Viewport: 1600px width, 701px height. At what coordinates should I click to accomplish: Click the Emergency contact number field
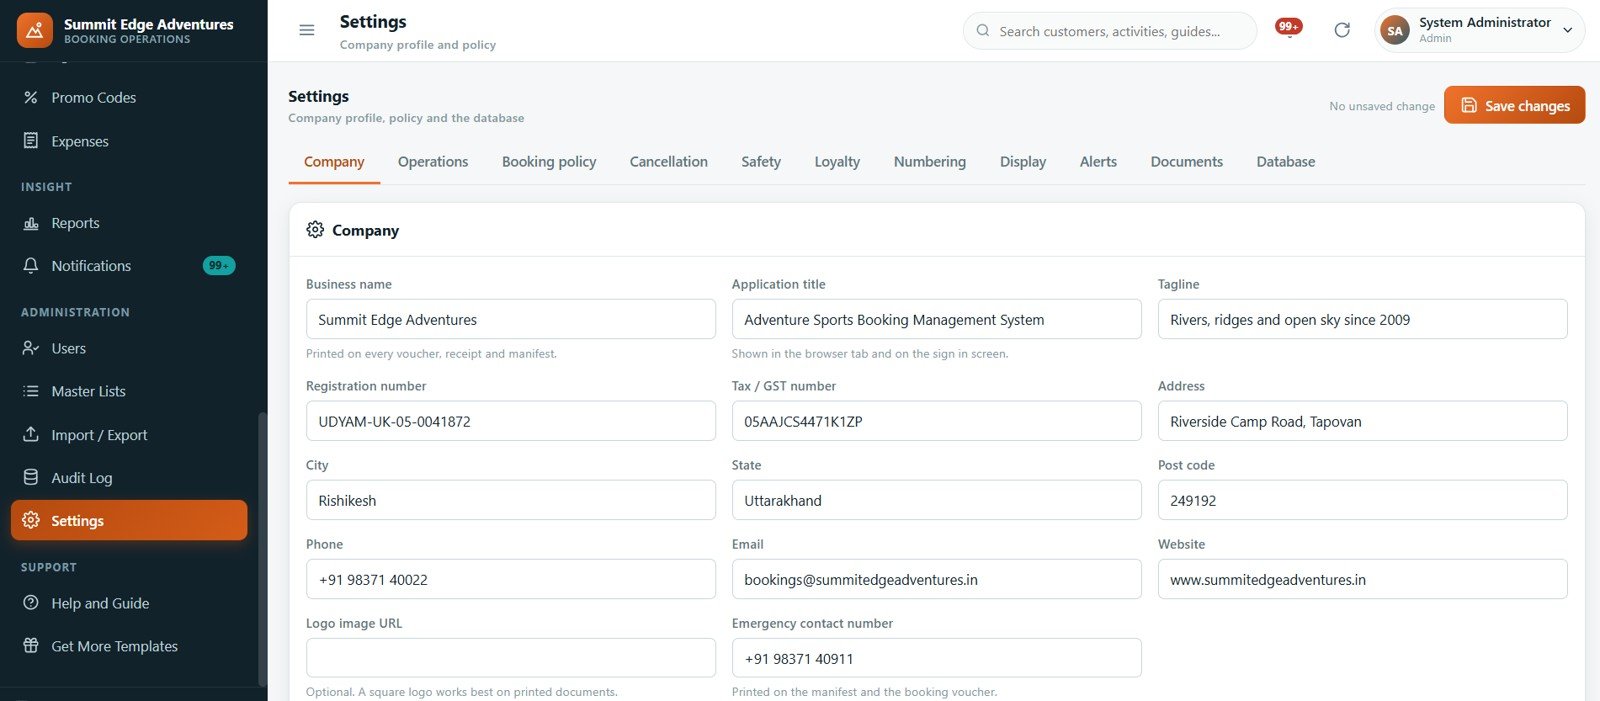pos(936,658)
